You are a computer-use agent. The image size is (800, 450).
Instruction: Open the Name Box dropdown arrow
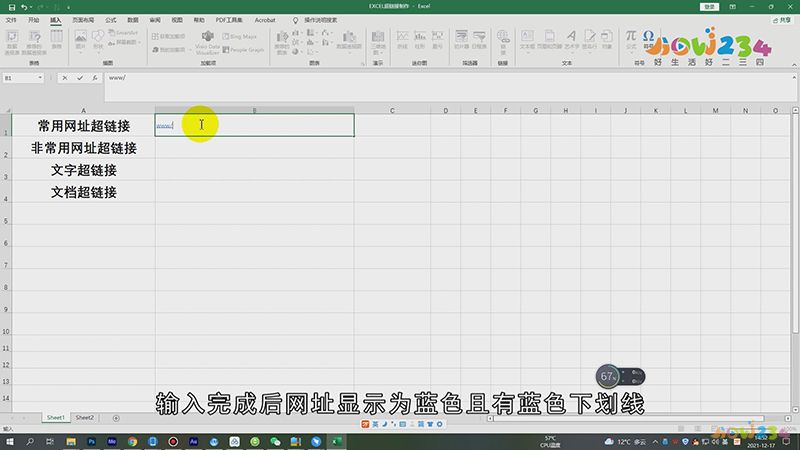40,78
